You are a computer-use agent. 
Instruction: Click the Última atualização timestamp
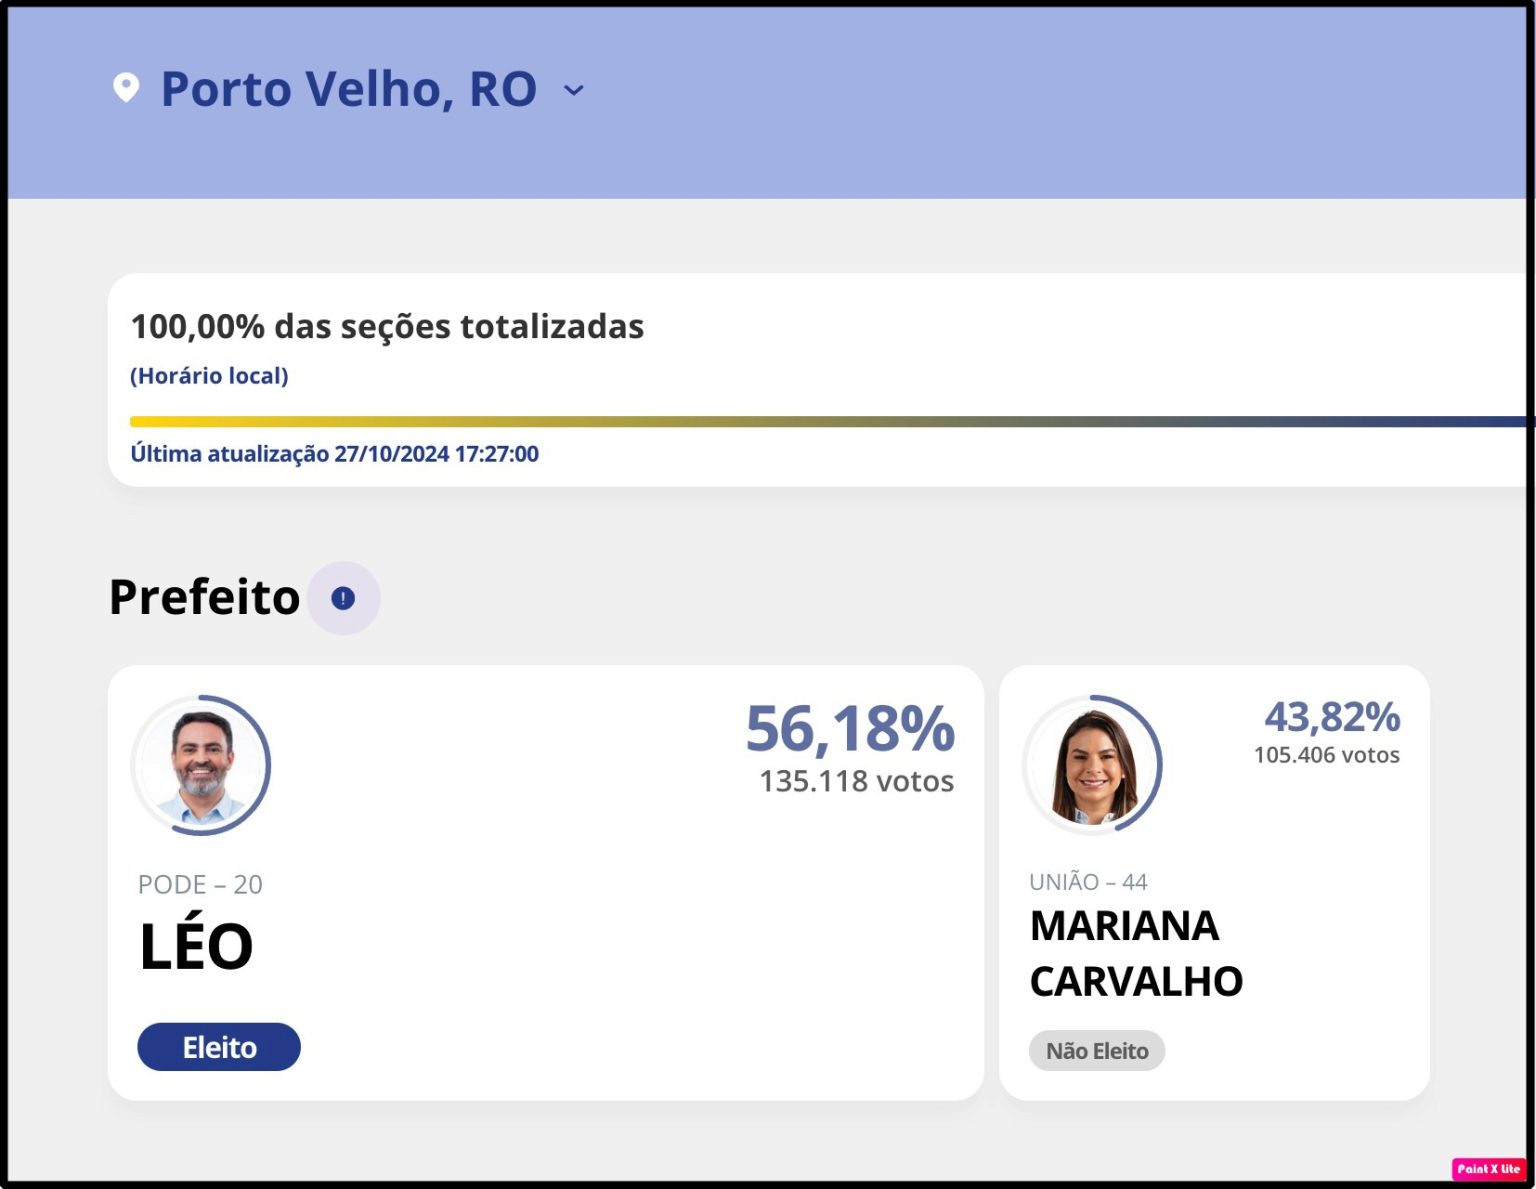coord(334,454)
